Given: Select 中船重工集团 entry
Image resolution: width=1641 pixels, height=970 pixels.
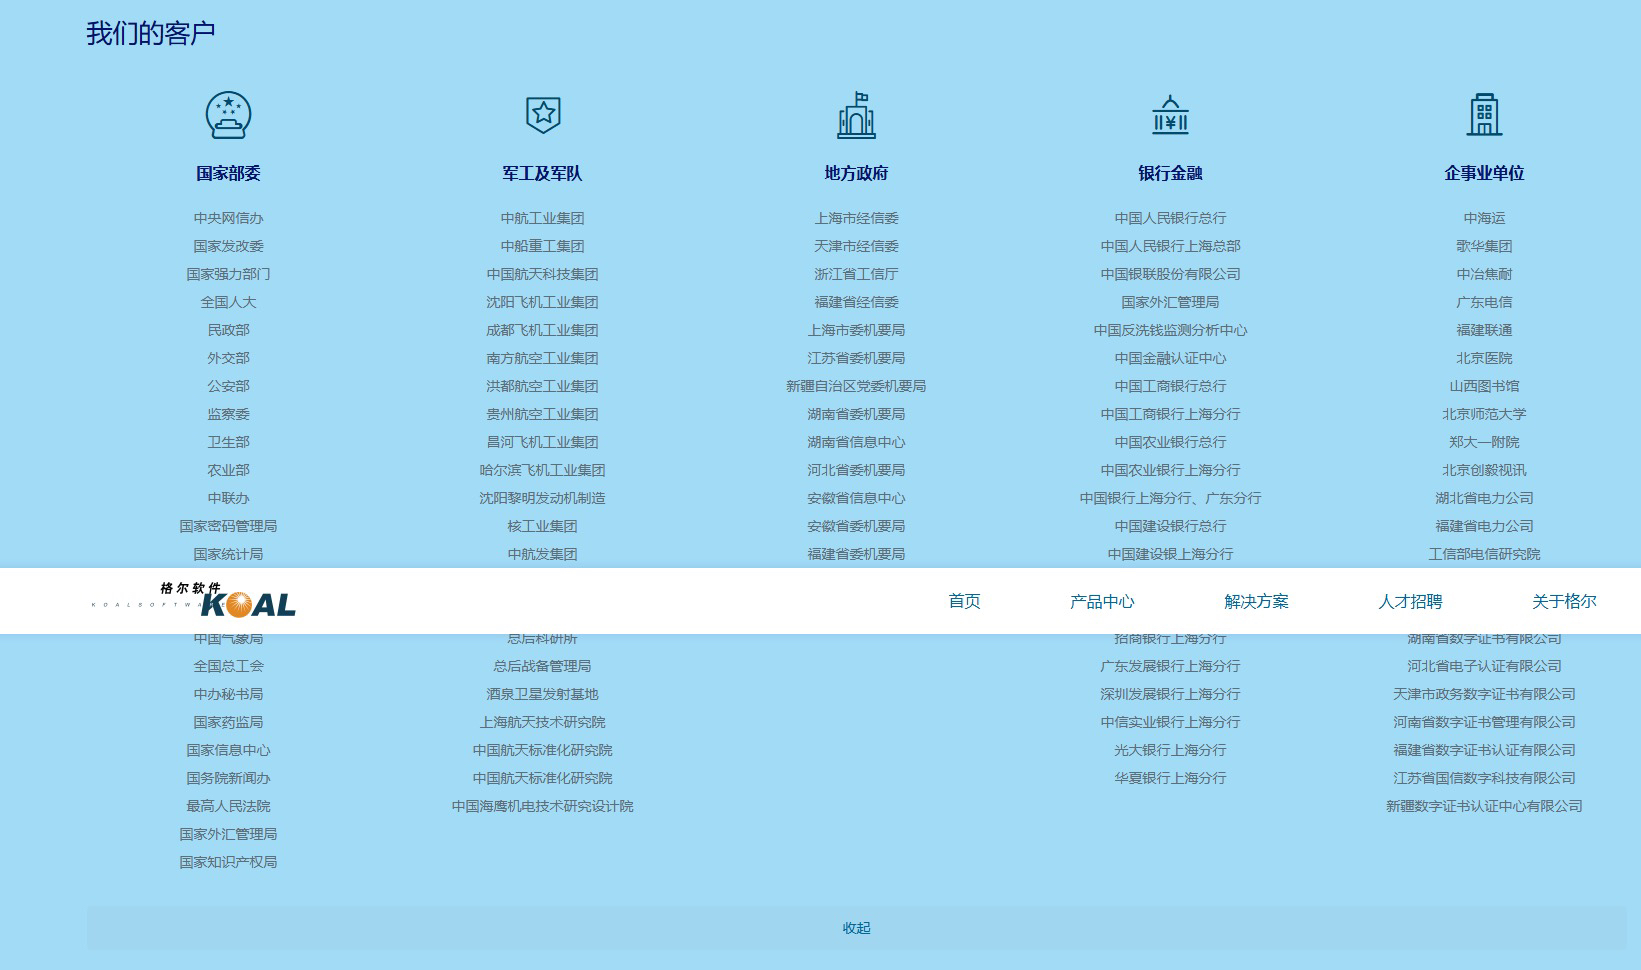Looking at the screenshot, I should (x=542, y=246).
